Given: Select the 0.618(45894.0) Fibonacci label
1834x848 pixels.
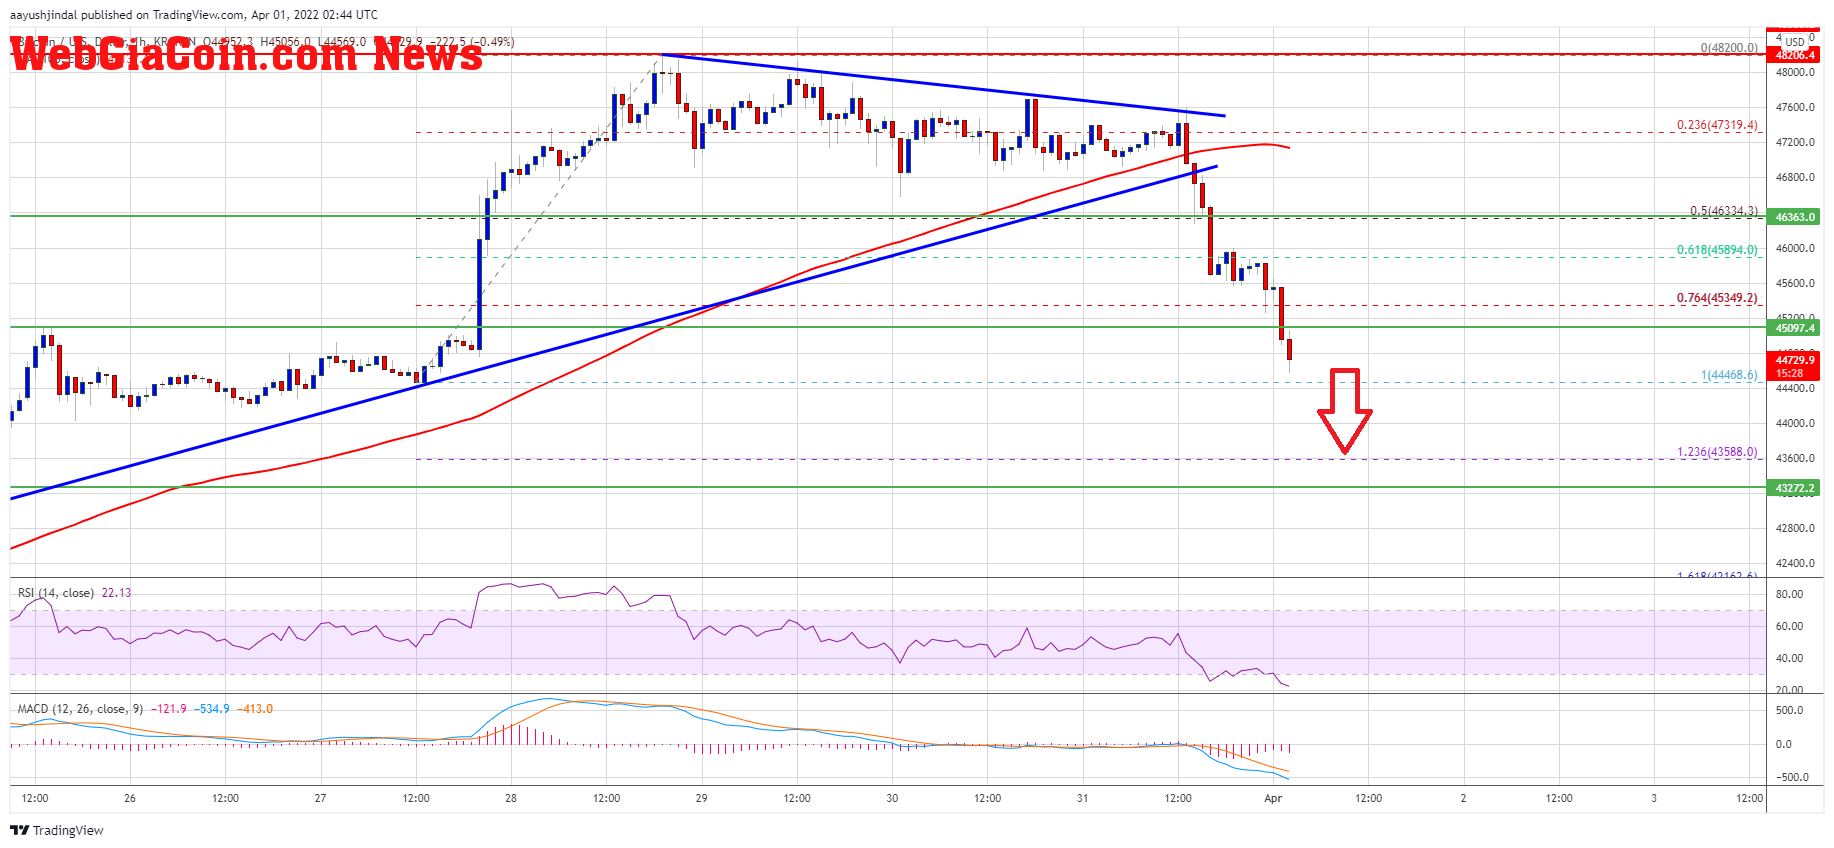Looking at the screenshot, I should pyautogui.click(x=1717, y=250).
